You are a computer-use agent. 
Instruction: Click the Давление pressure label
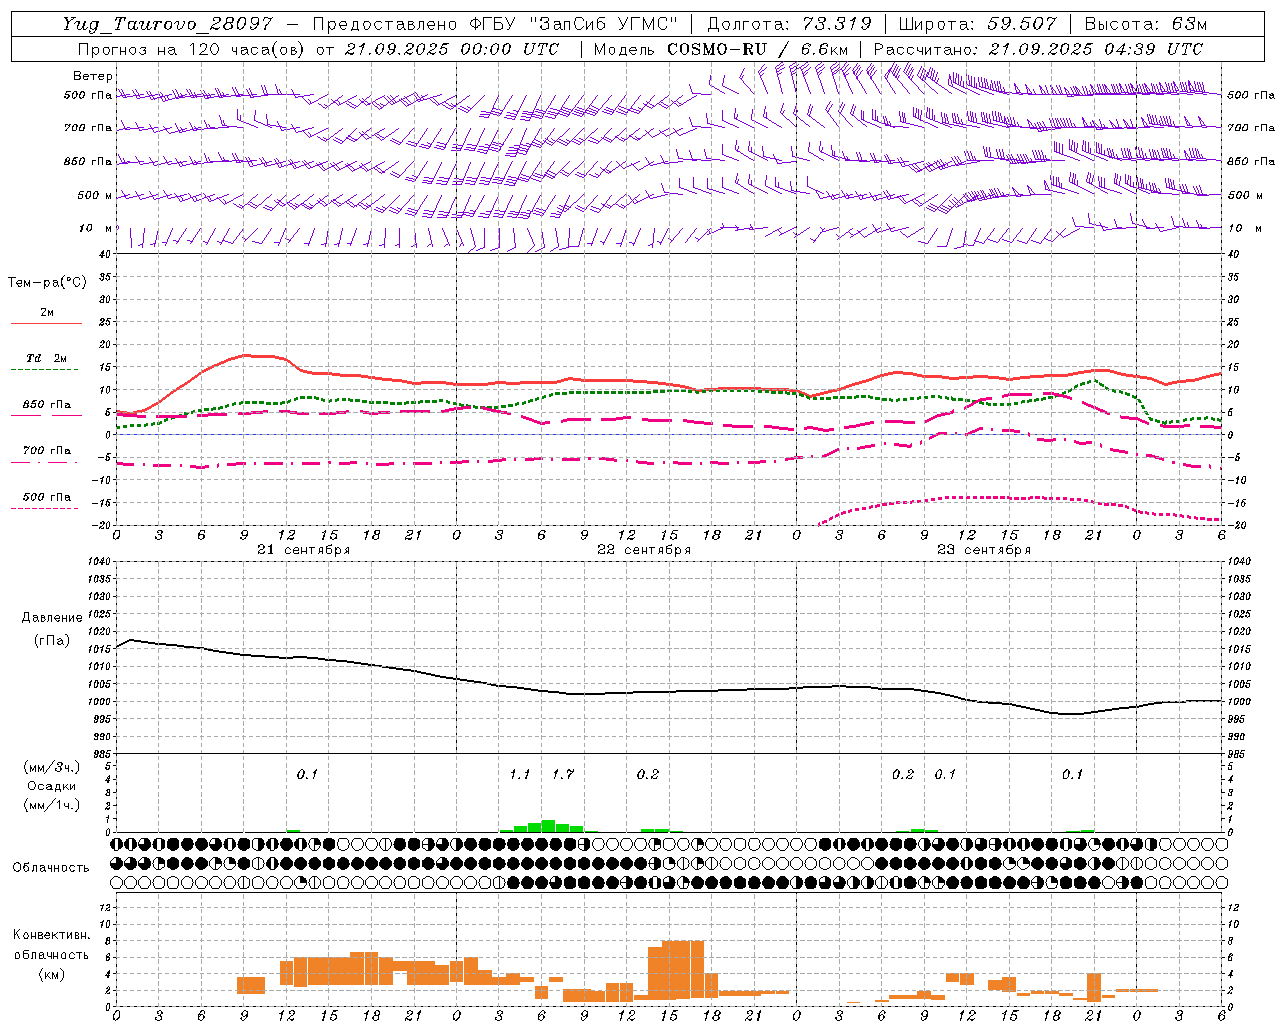(x=52, y=618)
